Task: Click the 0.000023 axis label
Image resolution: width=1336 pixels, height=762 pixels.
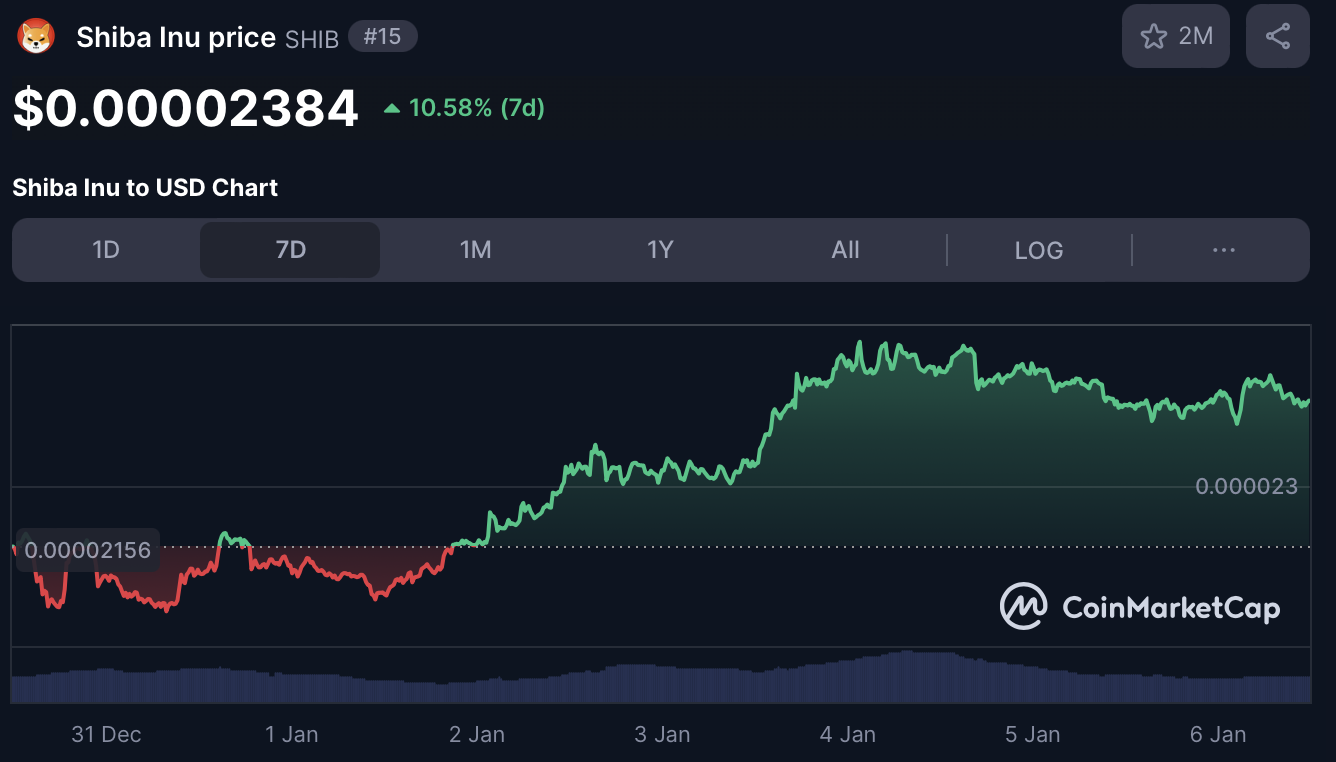Action: 1246,487
